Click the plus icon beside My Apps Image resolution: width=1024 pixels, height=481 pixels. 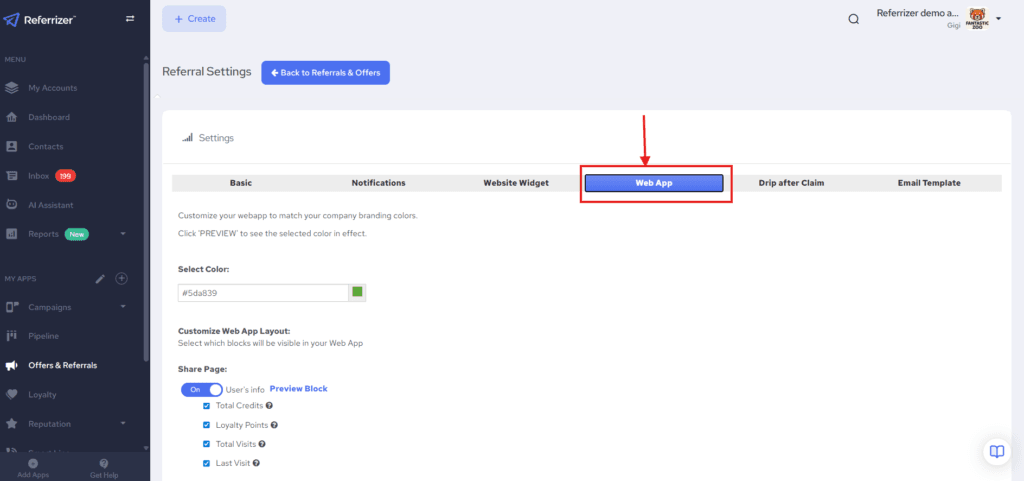(122, 278)
